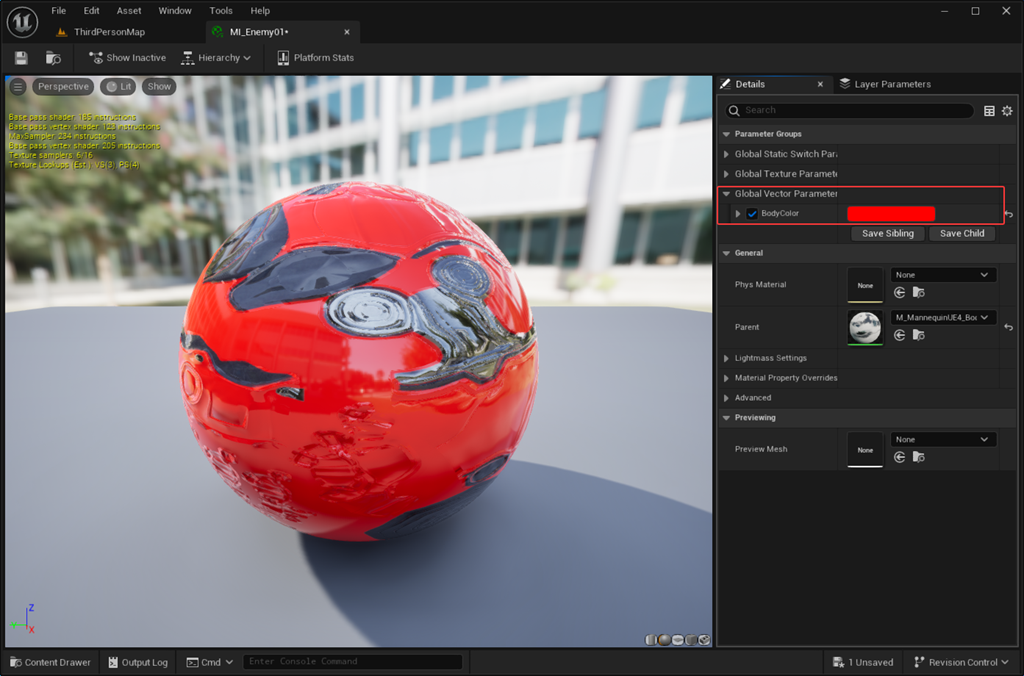Image resolution: width=1024 pixels, height=676 pixels.
Task: Open the Help menu
Action: 260,10
